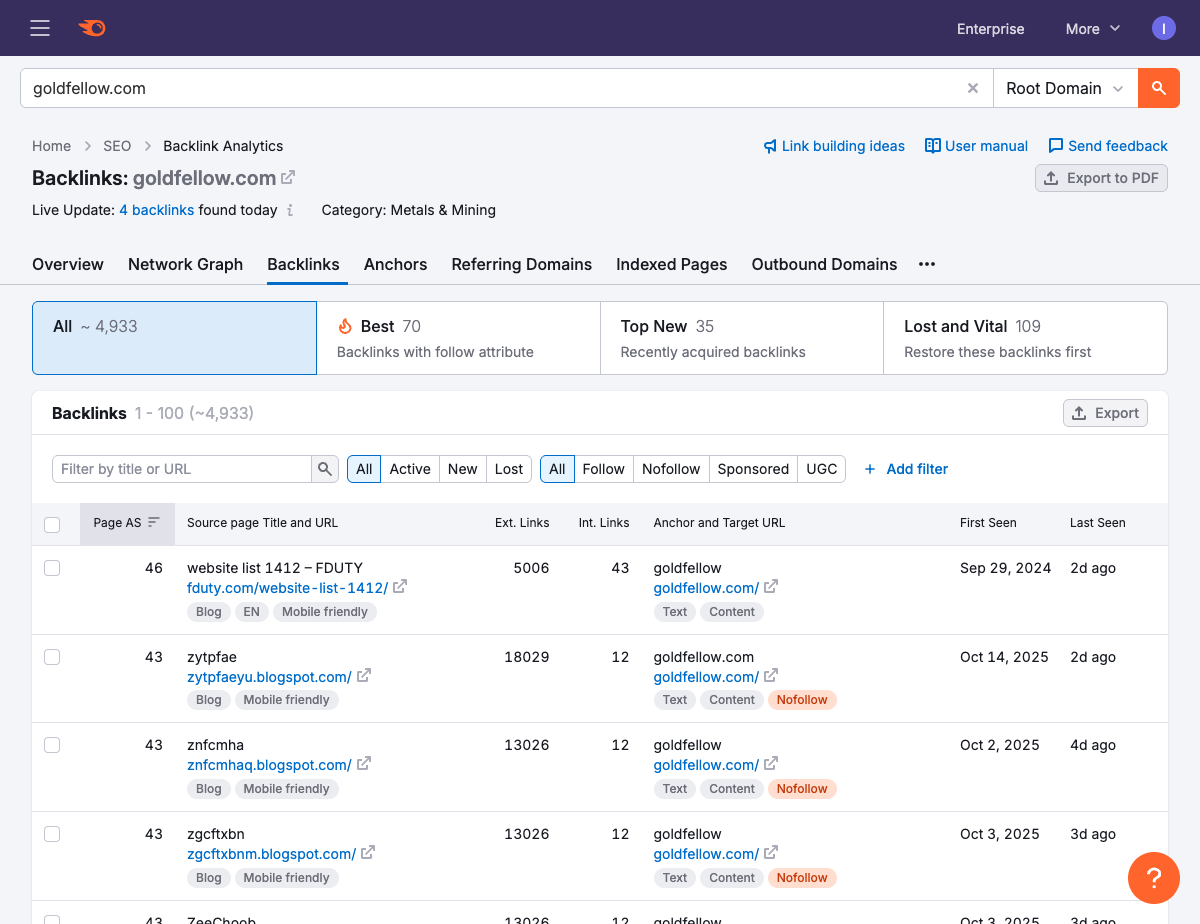Switch to the Referring Domains tab
Screen dimensions: 1200x924
521,264
